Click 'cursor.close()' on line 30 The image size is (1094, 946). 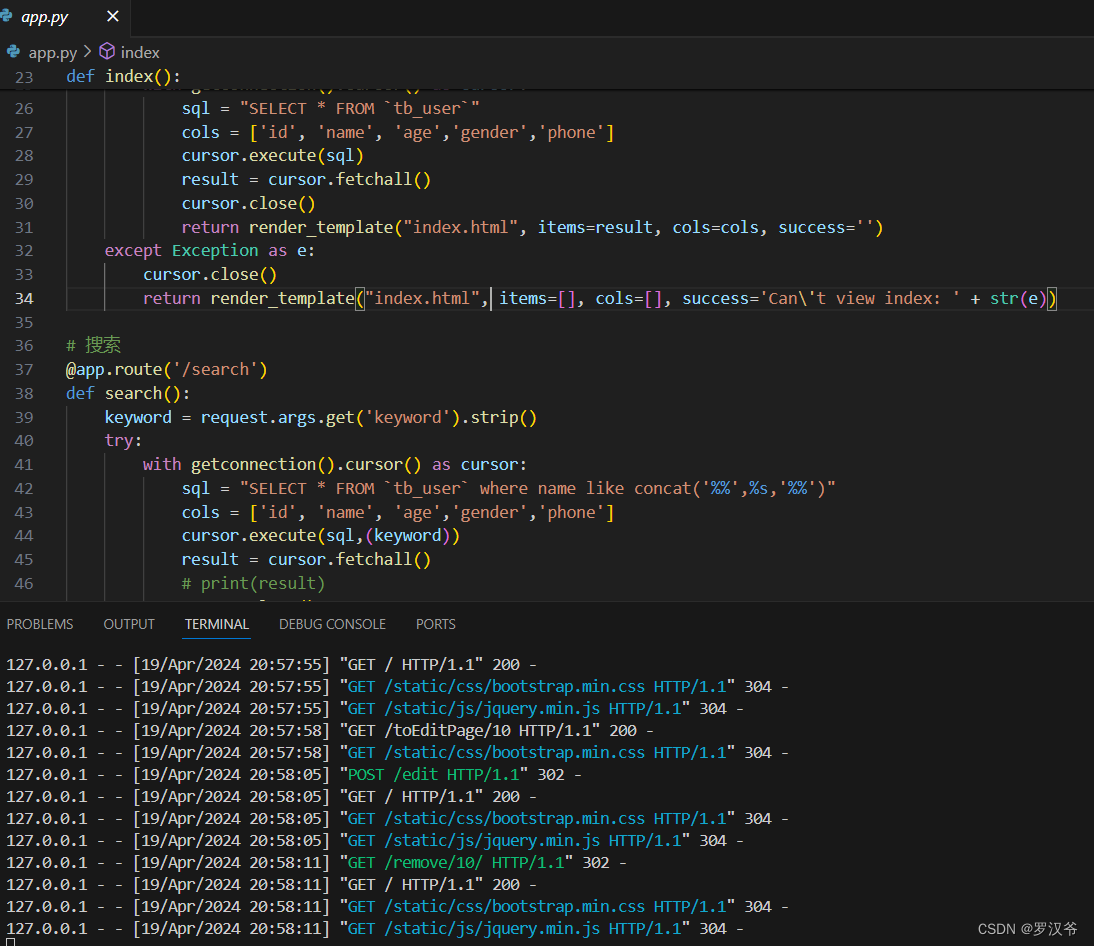click(248, 204)
